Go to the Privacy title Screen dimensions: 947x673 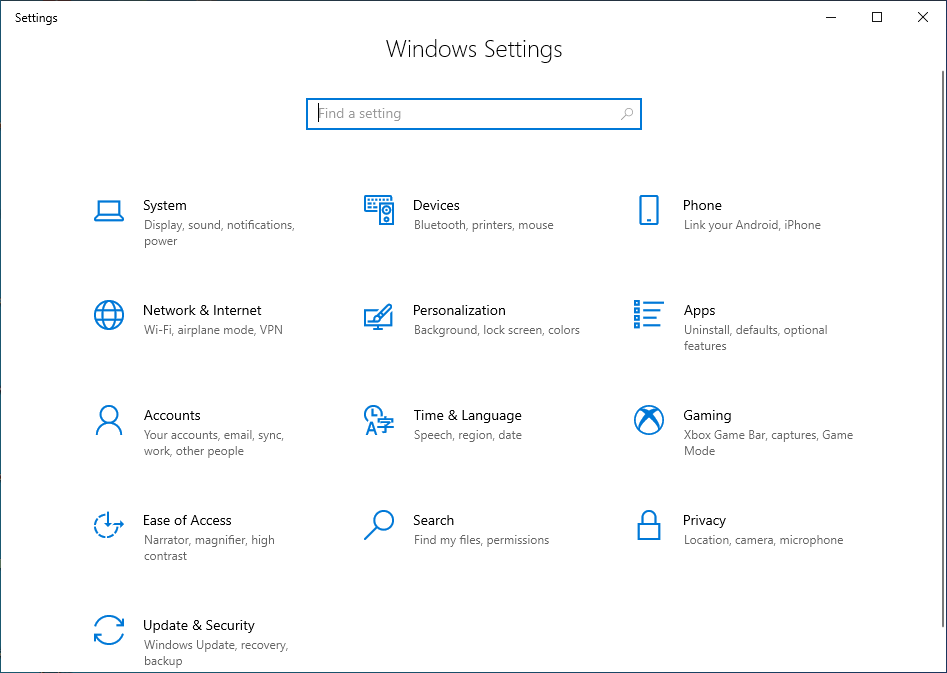(704, 521)
